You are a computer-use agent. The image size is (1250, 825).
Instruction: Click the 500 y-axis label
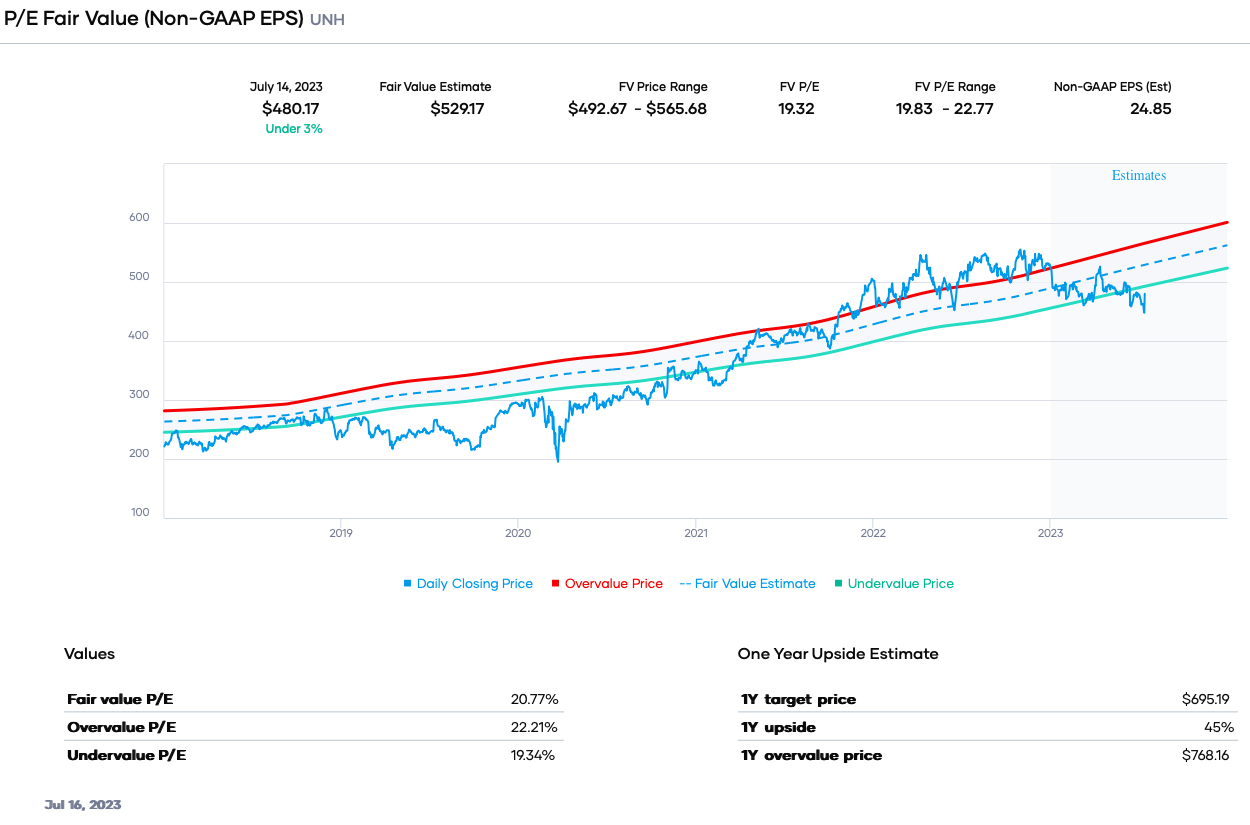139,277
